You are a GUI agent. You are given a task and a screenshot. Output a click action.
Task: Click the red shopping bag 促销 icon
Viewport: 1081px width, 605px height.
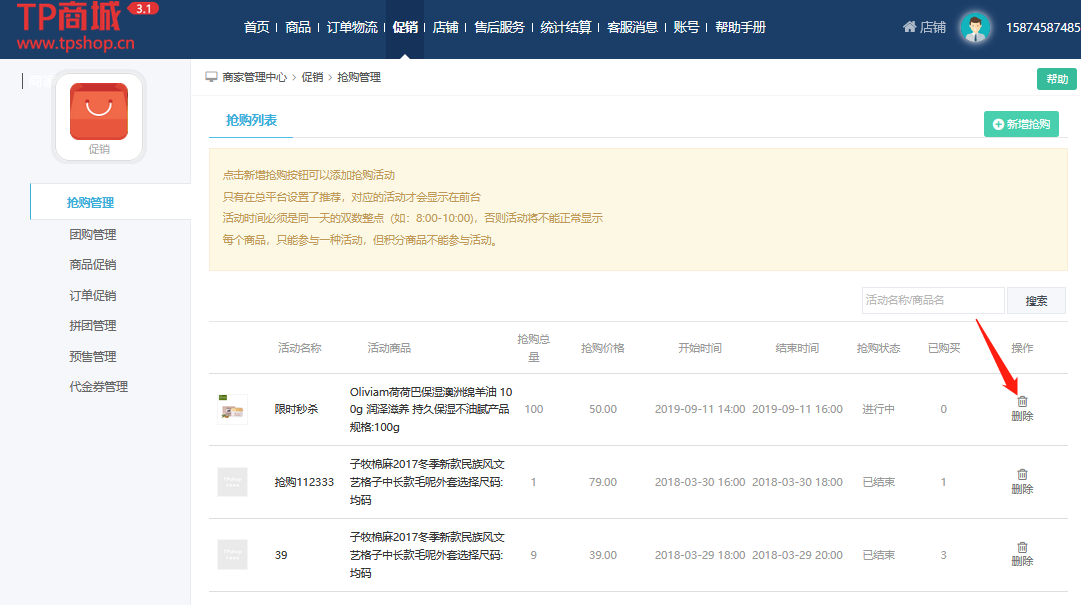[x=98, y=111]
